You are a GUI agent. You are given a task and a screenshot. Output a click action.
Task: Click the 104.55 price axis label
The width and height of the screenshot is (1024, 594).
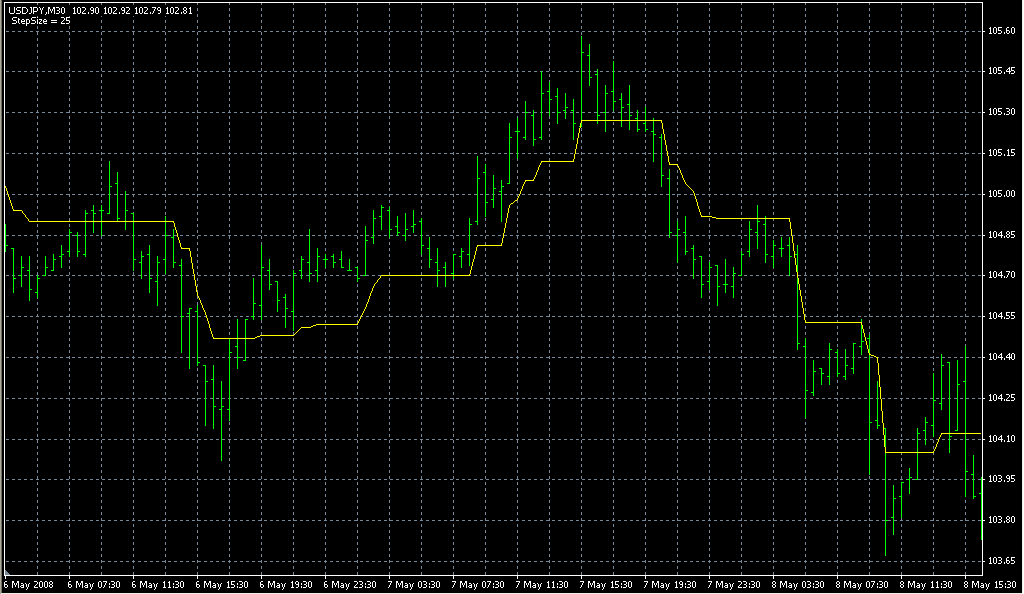(1002, 316)
